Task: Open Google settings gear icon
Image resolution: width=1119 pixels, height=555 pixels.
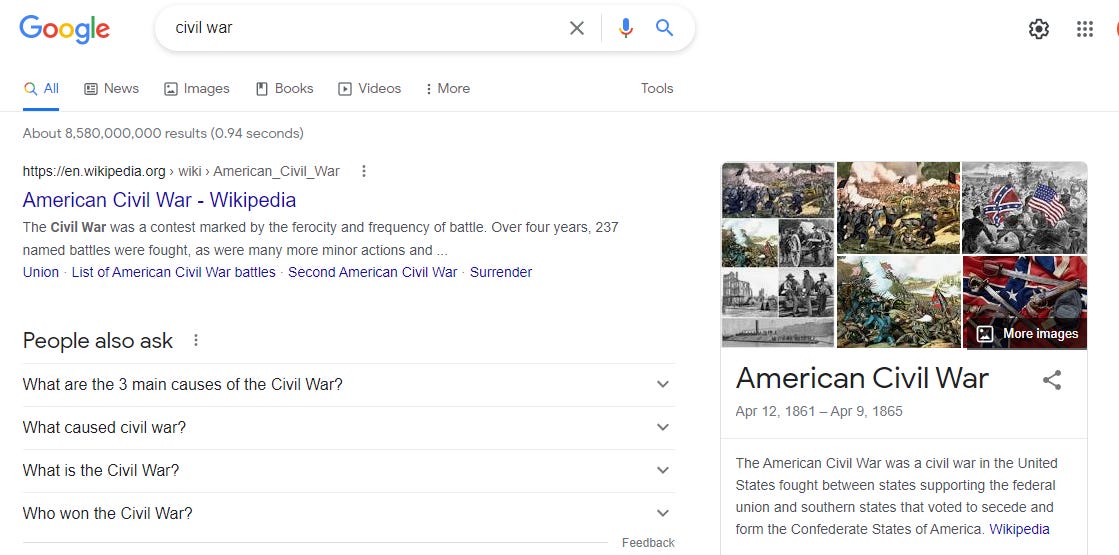Action: pyautogui.click(x=1039, y=29)
